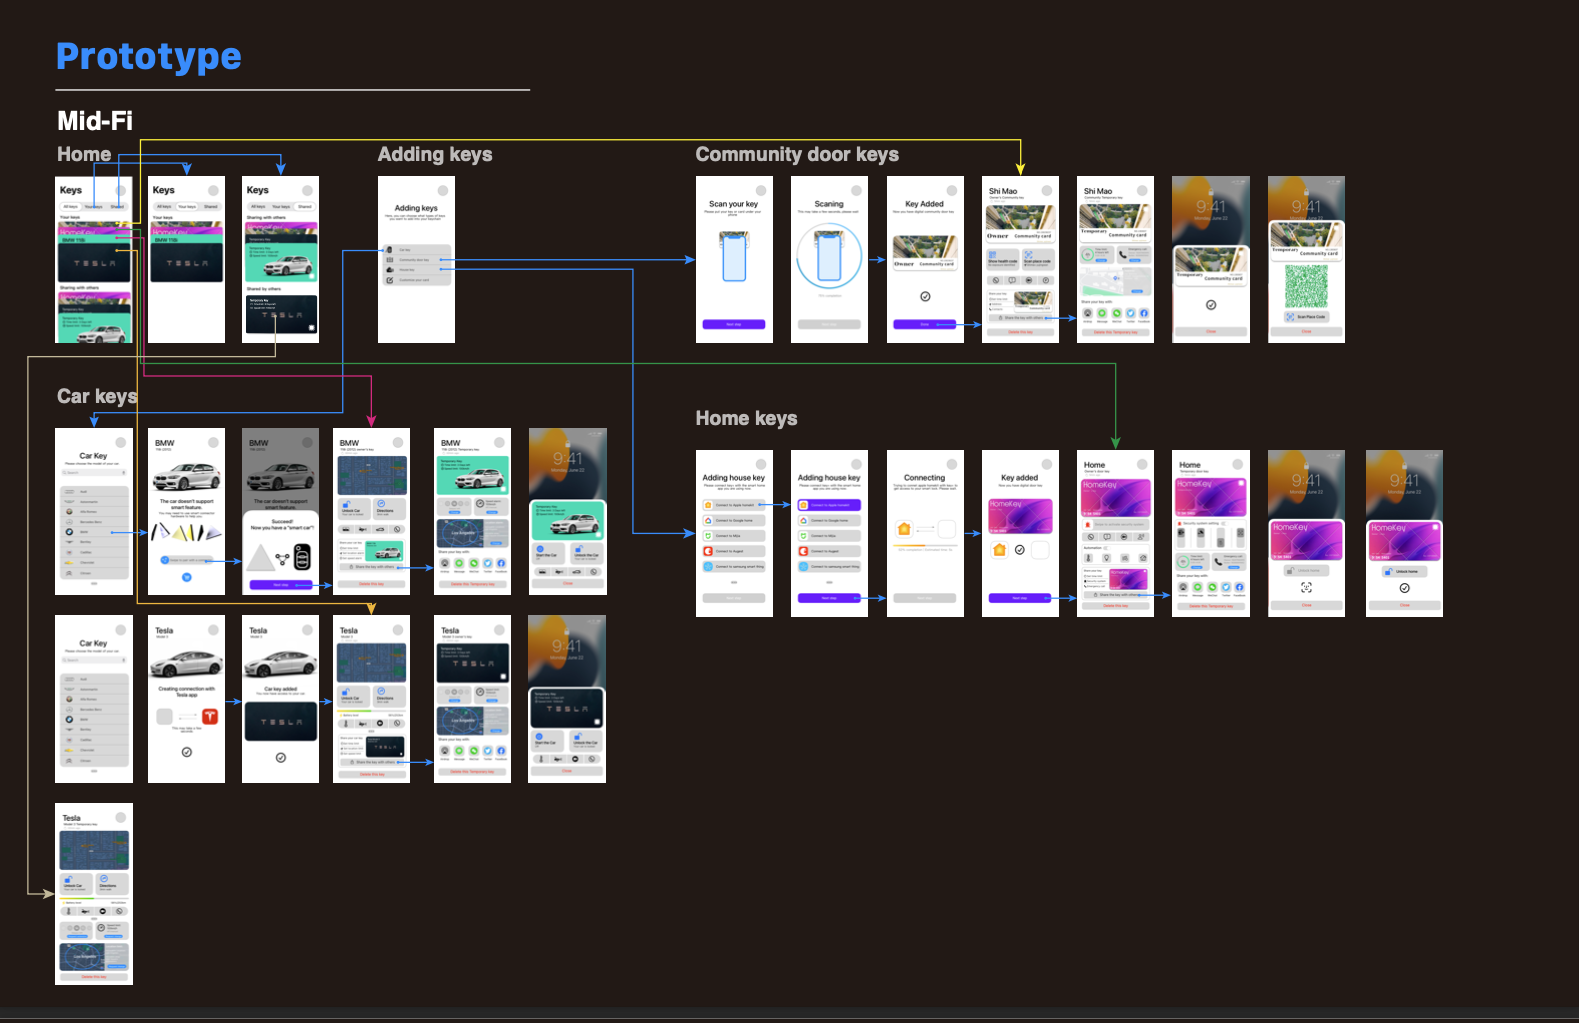The image size is (1579, 1023).
Task: Click the 'Prototype' page heading
Action: pyautogui.click(x=149, y=56)
